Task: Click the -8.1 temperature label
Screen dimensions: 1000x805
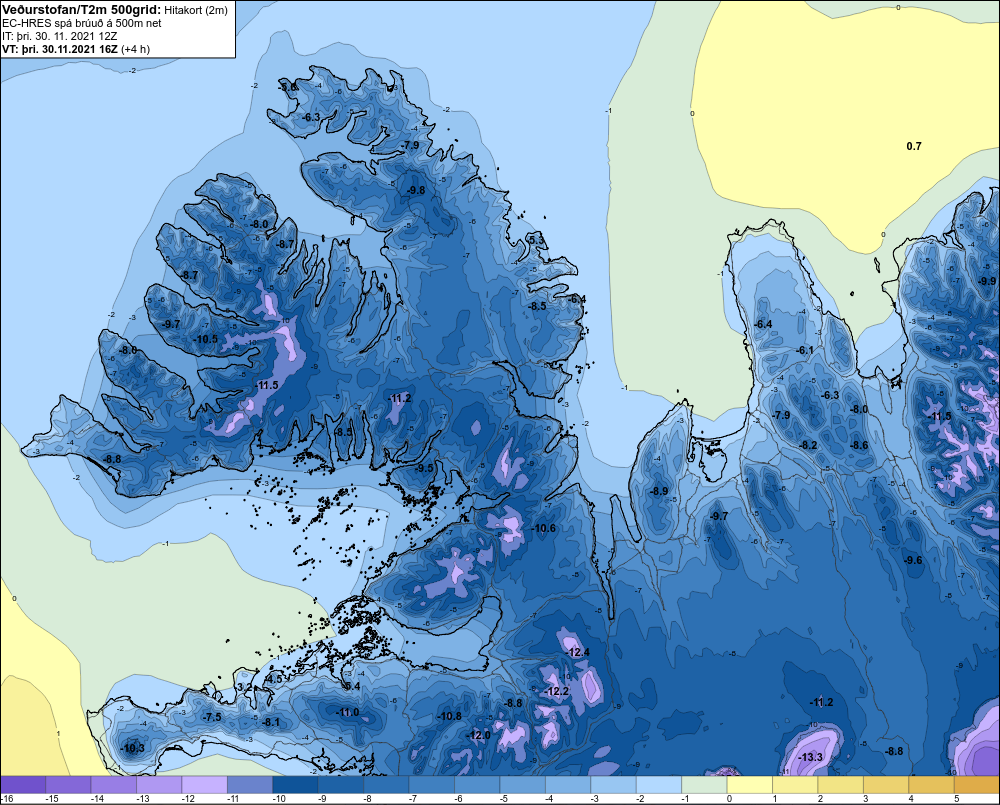Action: [x=271, y=722]
